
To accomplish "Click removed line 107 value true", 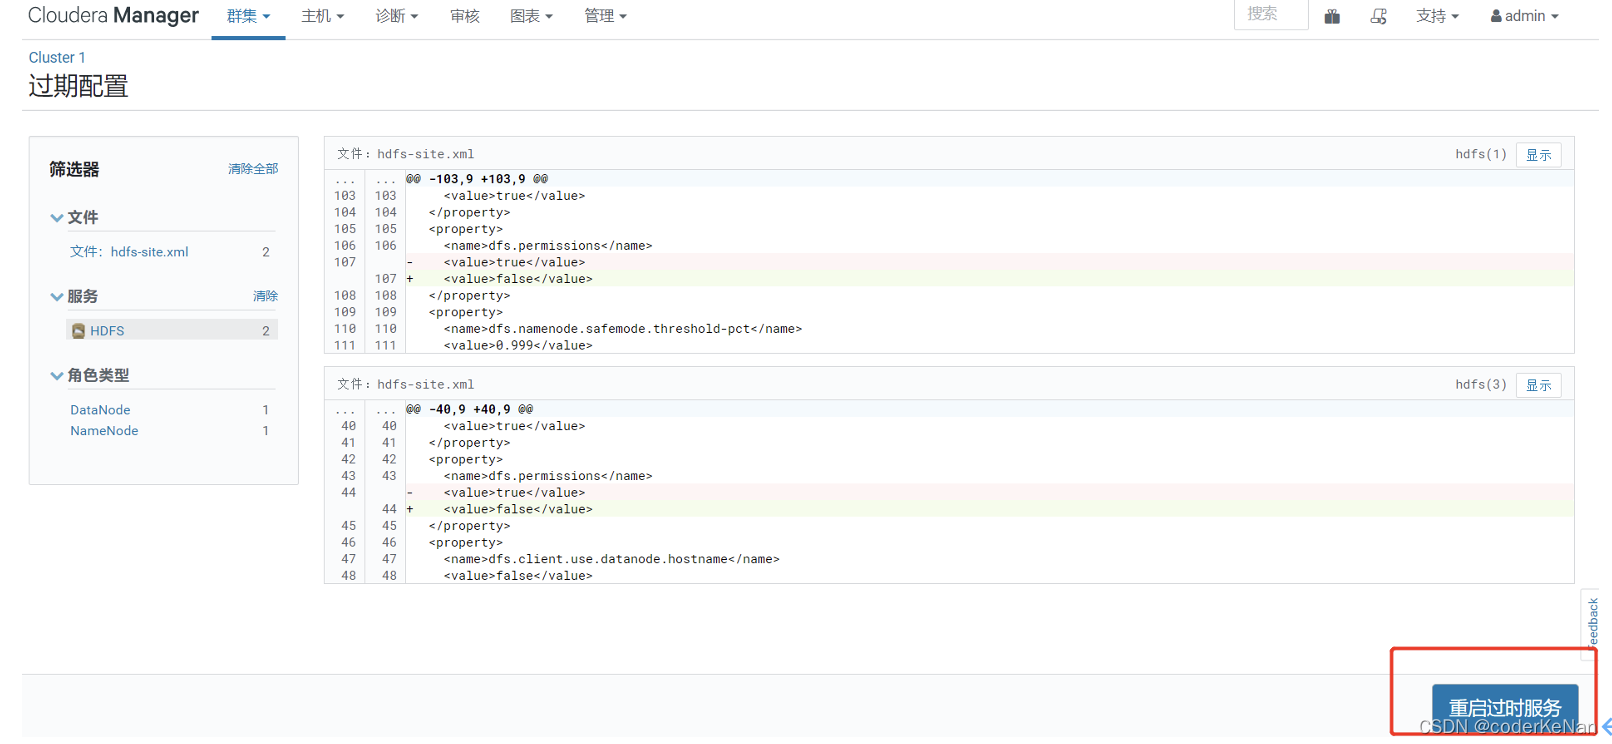I will pos(514,262).
